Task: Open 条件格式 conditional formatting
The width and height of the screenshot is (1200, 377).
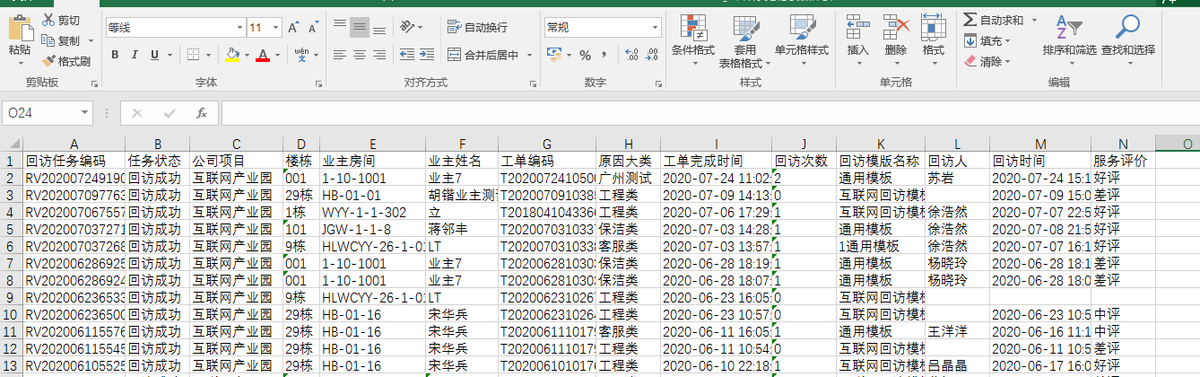Action: (x=692, y=40)
